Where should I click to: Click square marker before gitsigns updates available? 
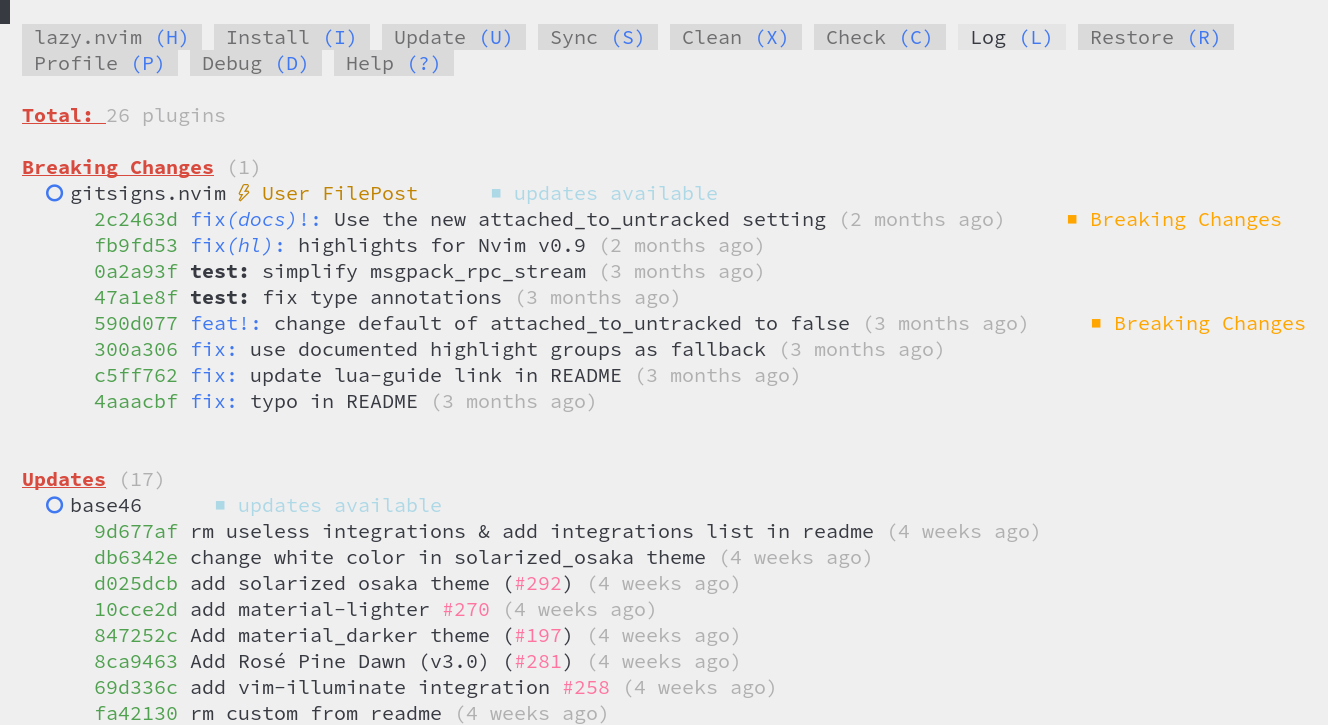496,194
